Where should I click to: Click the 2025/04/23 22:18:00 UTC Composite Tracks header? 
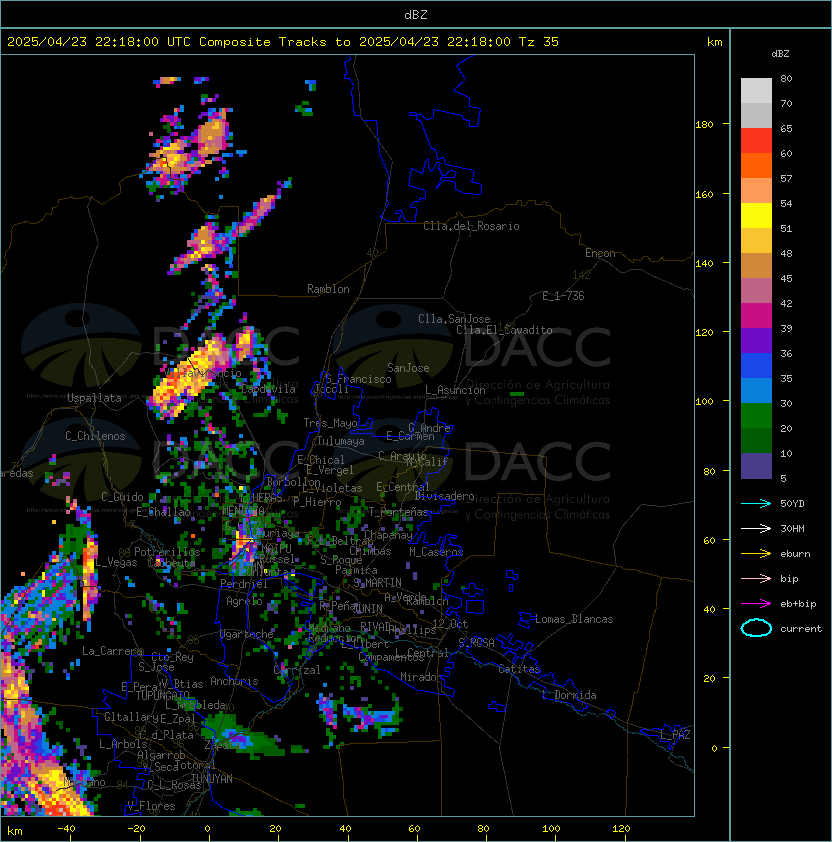tap(283, 42)
